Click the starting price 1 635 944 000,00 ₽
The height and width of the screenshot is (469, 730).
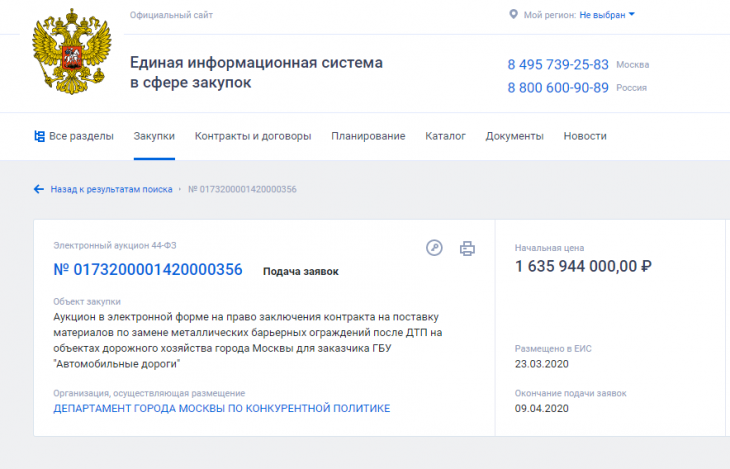coord(583,266)
